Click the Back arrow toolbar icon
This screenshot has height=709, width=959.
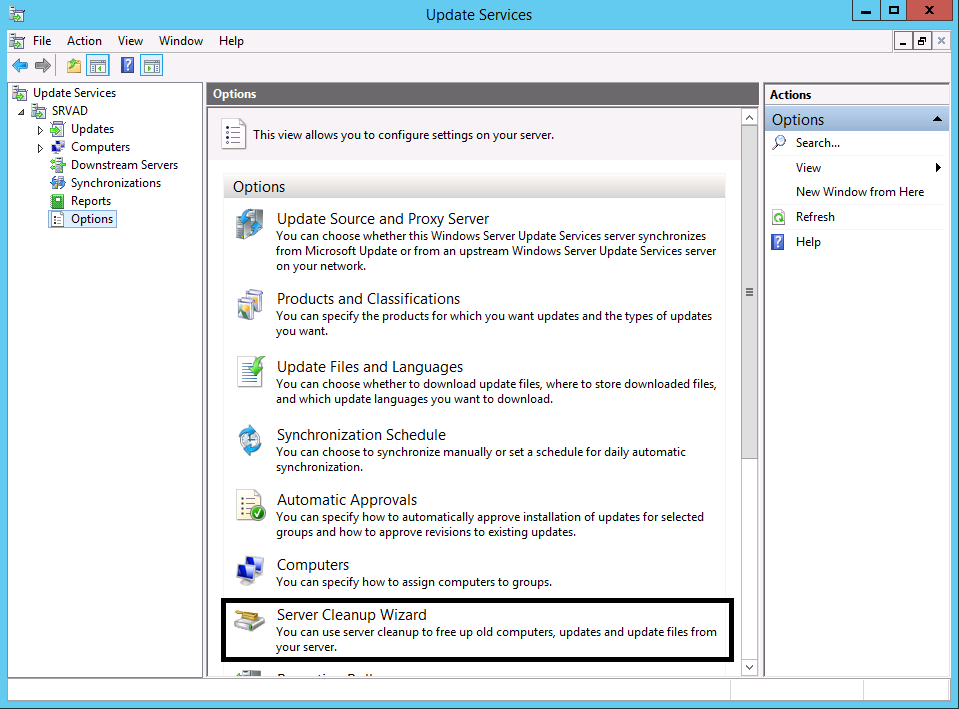(20, 65)
